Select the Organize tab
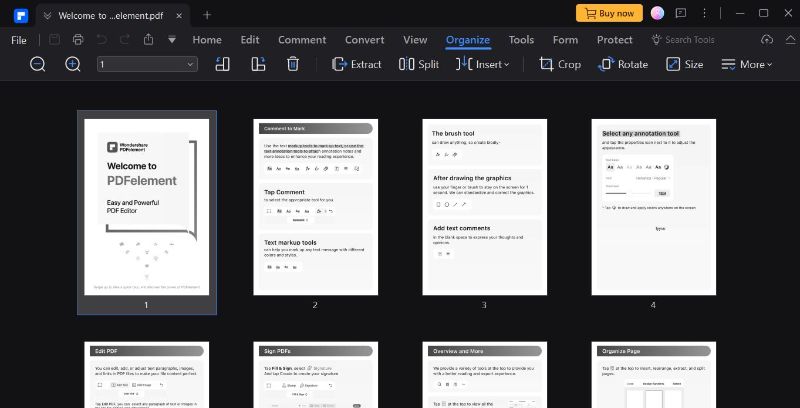This screenshot has width=800, height=408. (x=468, y=40)
